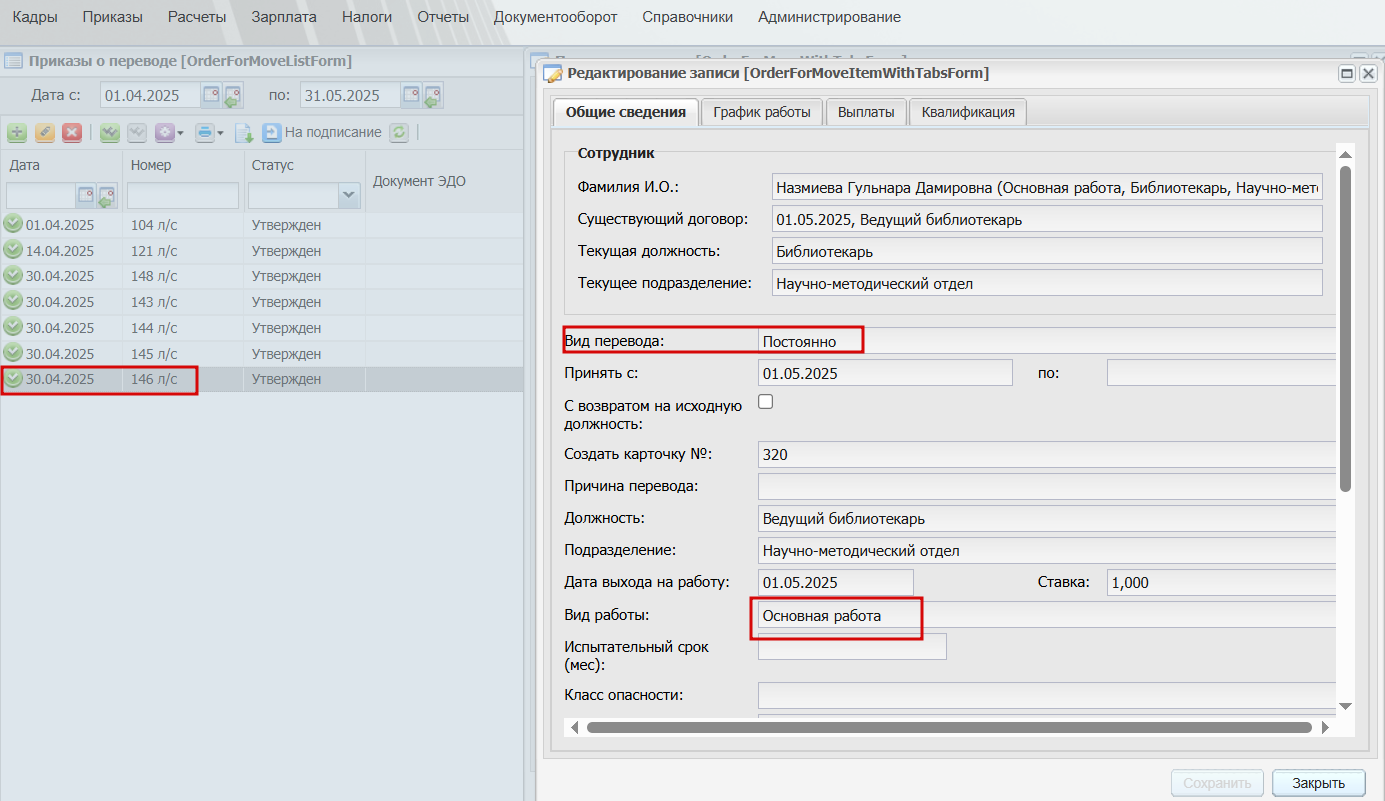Open the "Вид перевода" field
The width and height of the screenshot is (1385, 801).
pos(1046,341)
